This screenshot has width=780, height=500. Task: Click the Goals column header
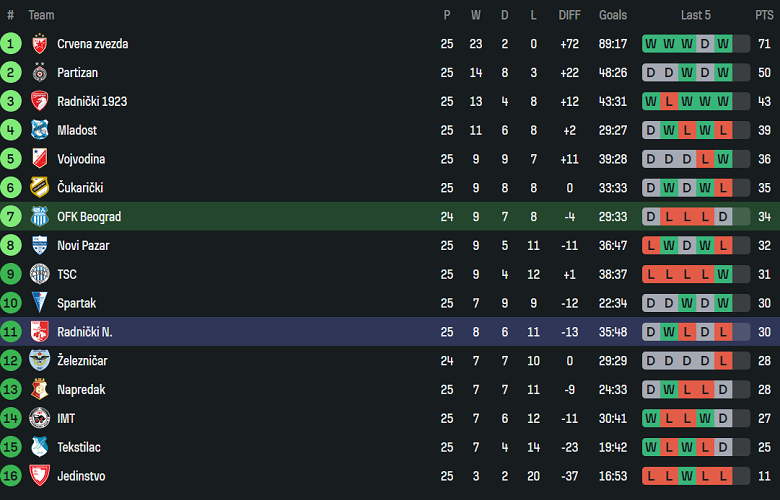coord(613,15)
